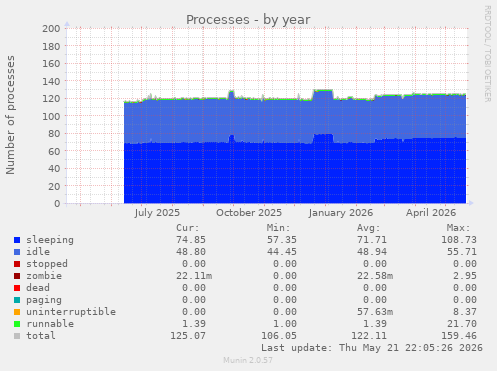Click the 'Min:' column header
This screenshot has height=371, width=497.
pyautogui.click(x=278, y=228)
